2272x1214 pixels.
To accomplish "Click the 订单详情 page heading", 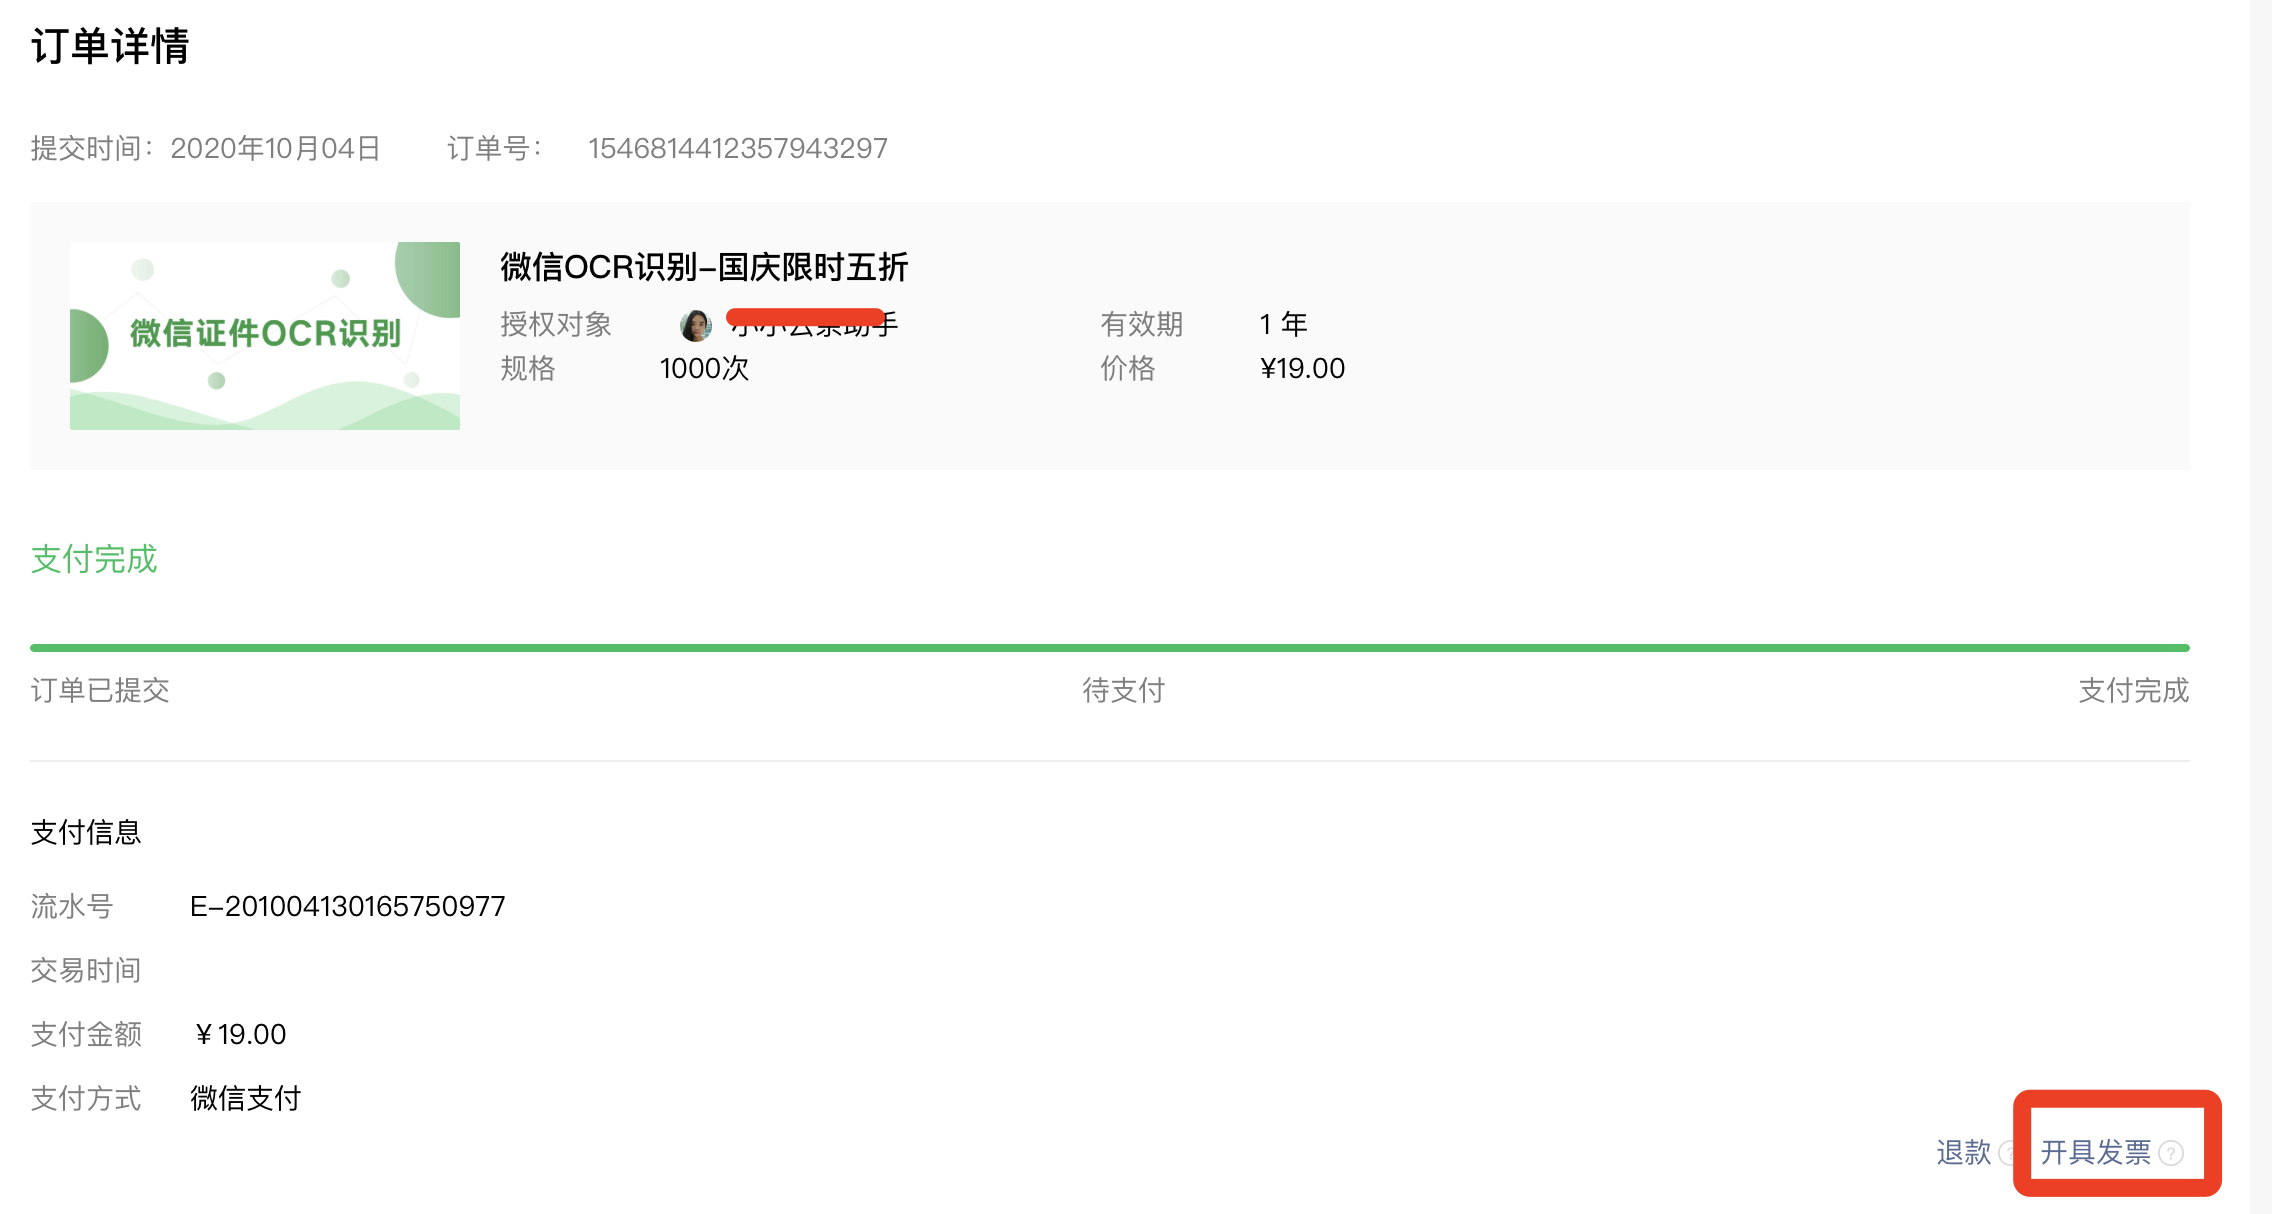I will tap(110, 46).
